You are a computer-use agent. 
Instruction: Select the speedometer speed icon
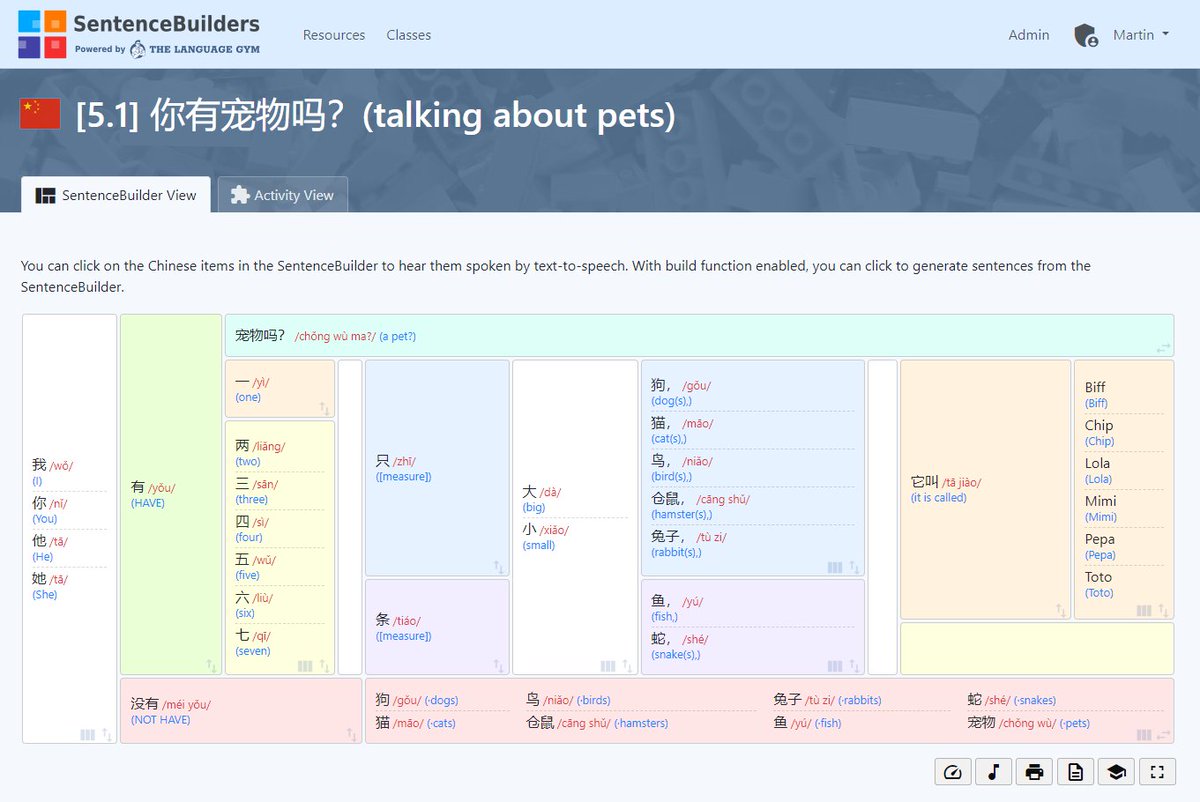(x=952, y=771)
